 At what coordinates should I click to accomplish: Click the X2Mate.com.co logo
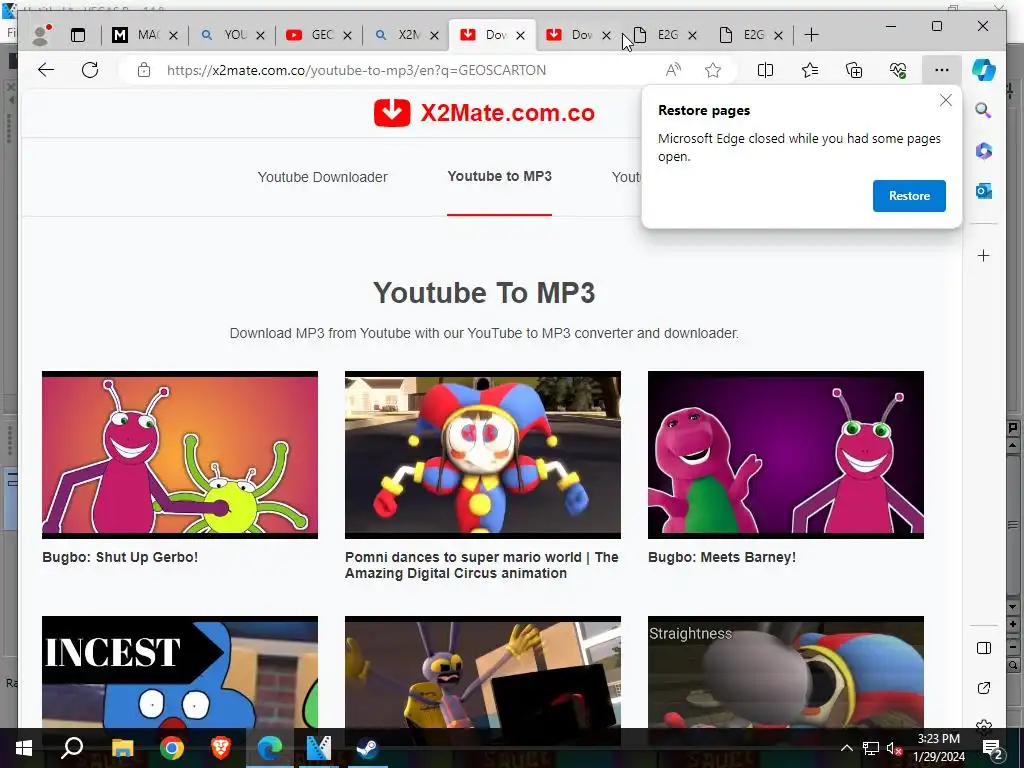coord(484,113)
